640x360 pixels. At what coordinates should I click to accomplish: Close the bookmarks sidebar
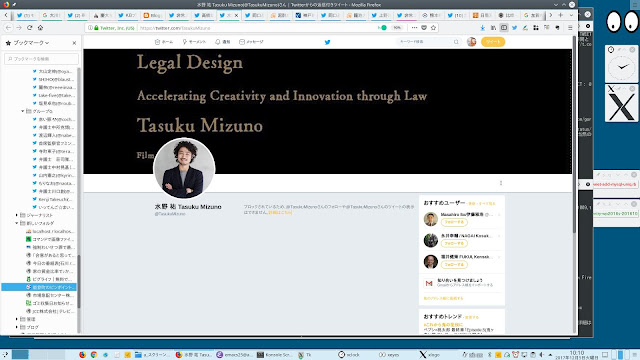pos(74,42)
